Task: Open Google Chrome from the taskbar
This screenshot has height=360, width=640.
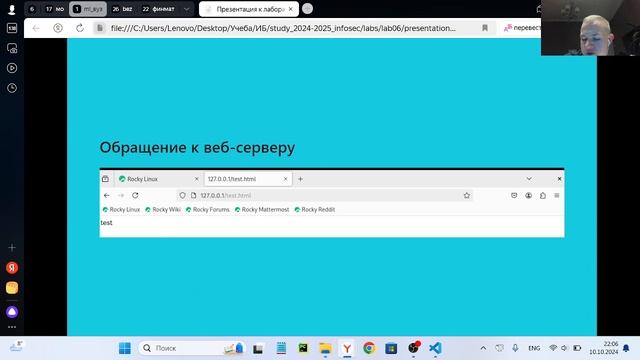Action: tap(369, 348)
